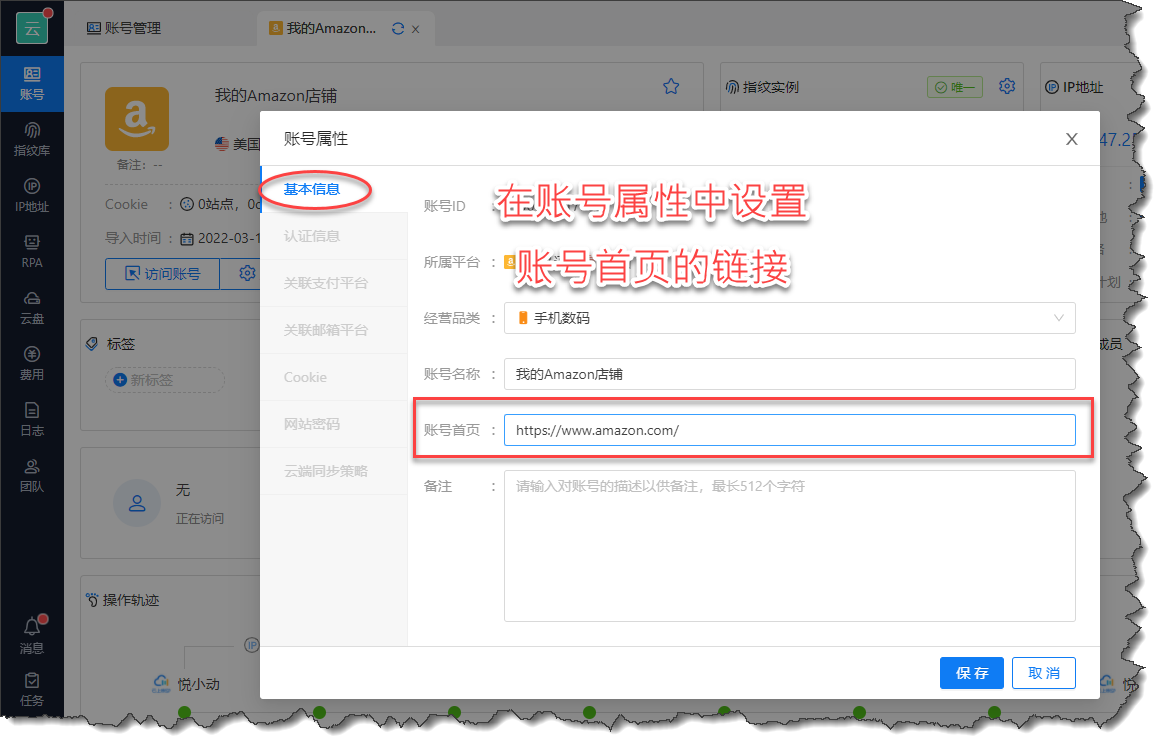
Task: Open gear settings beside 访问账号
Action: point(246,273)
